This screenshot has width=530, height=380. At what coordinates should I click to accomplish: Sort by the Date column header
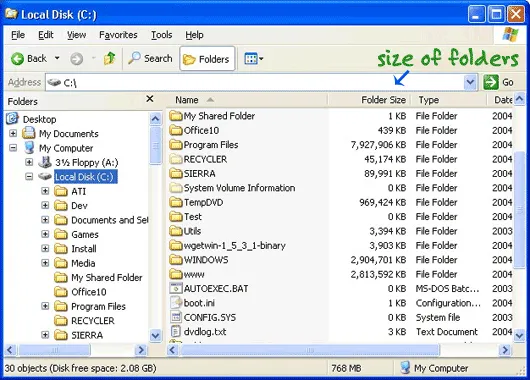(500, 100)
